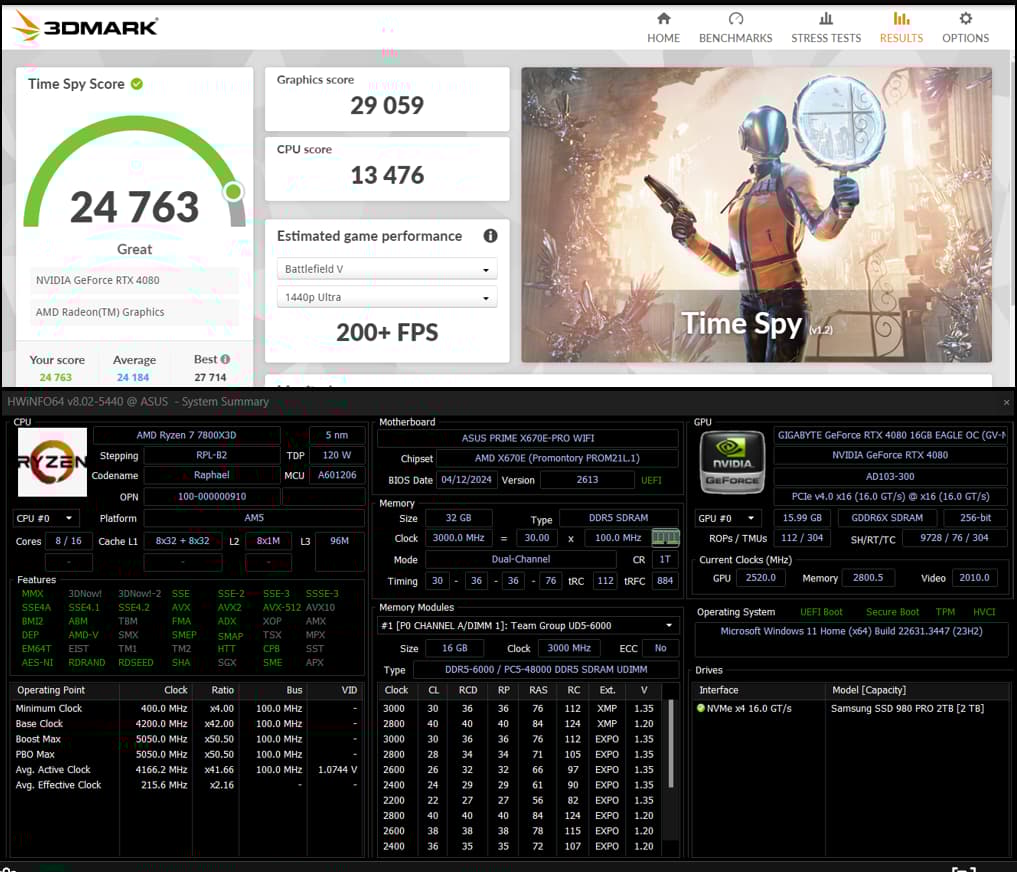Viewport: 1017px width, 872px height.
Task: Open the Benchmarks gauge icon
Action: click(736, 19)
